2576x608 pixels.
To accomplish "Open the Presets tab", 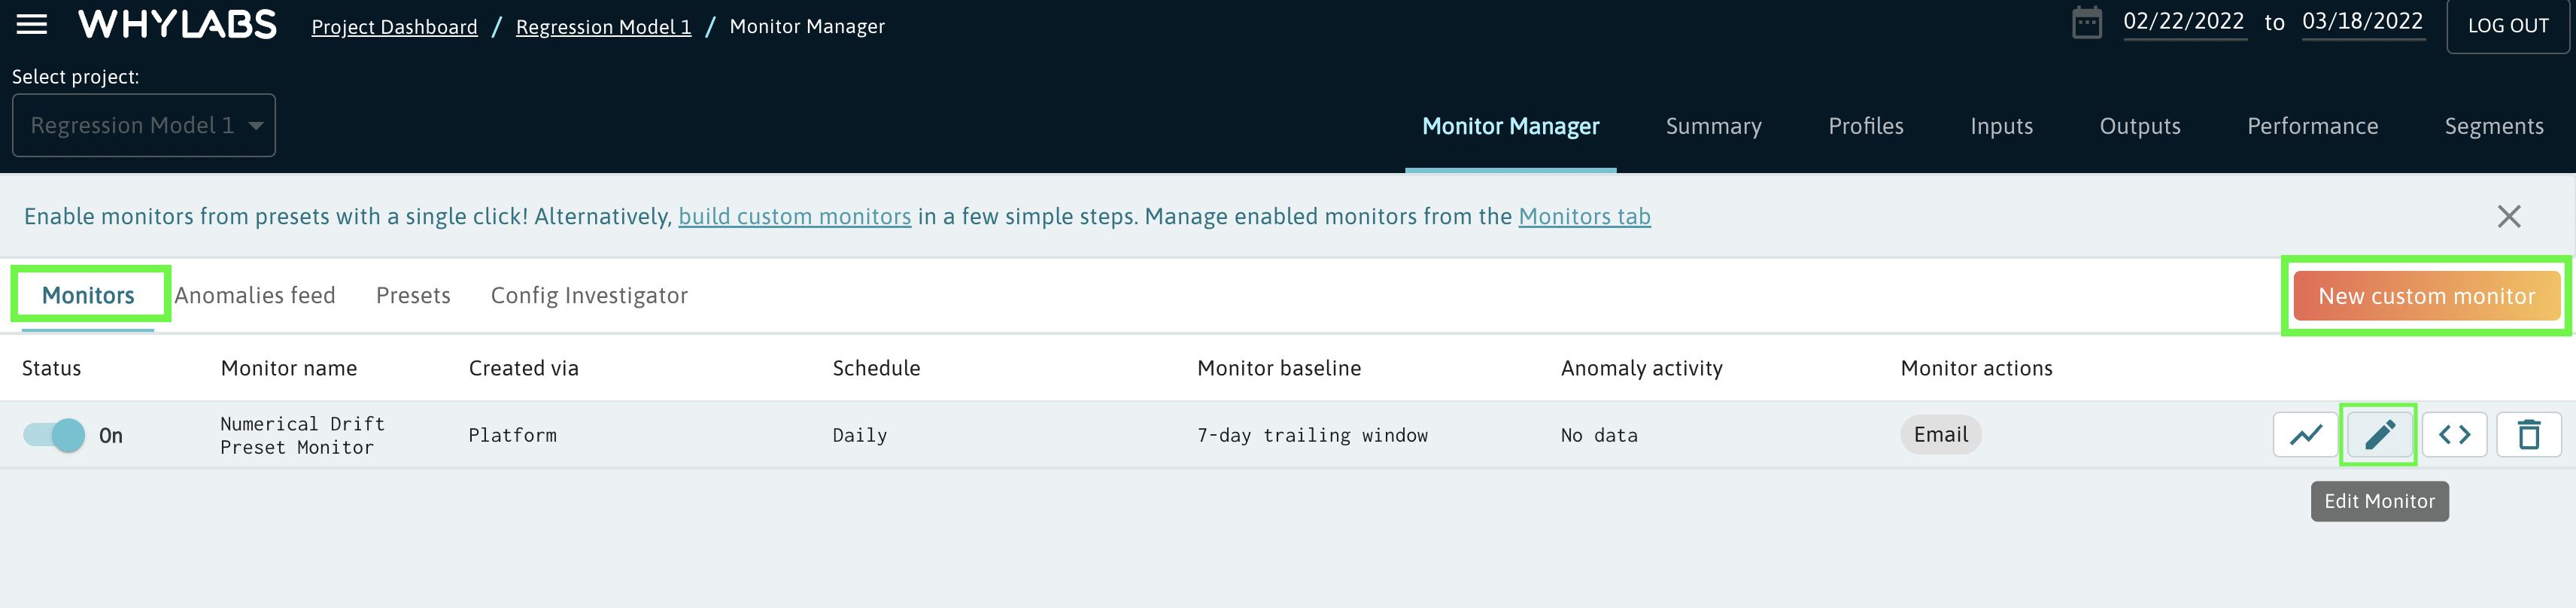I will (x=413, y=296).
